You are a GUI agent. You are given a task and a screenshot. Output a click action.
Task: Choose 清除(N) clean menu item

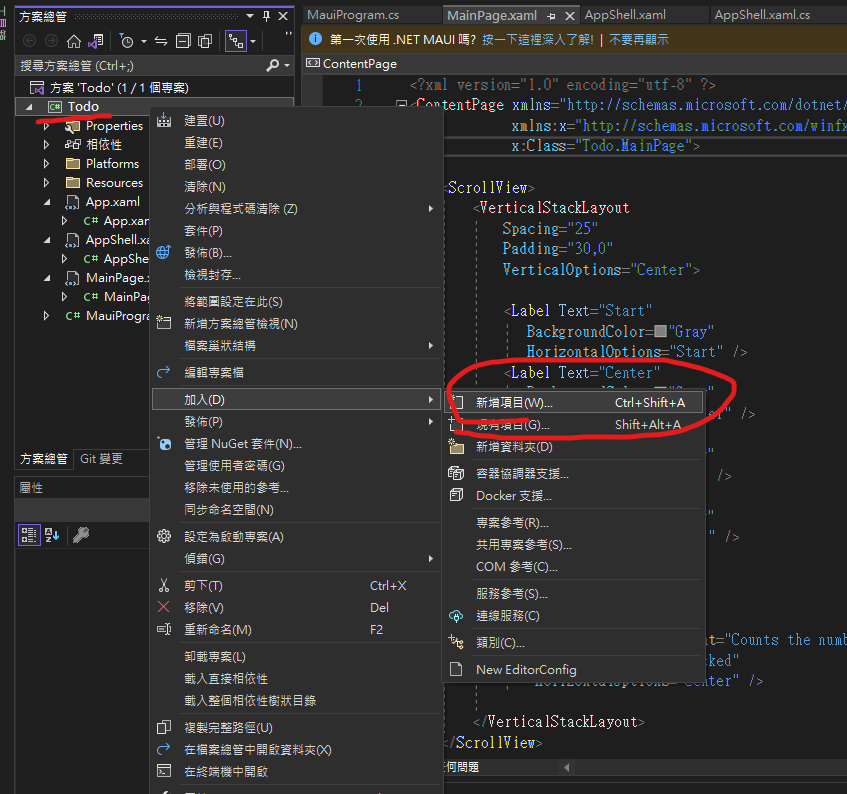296,187
